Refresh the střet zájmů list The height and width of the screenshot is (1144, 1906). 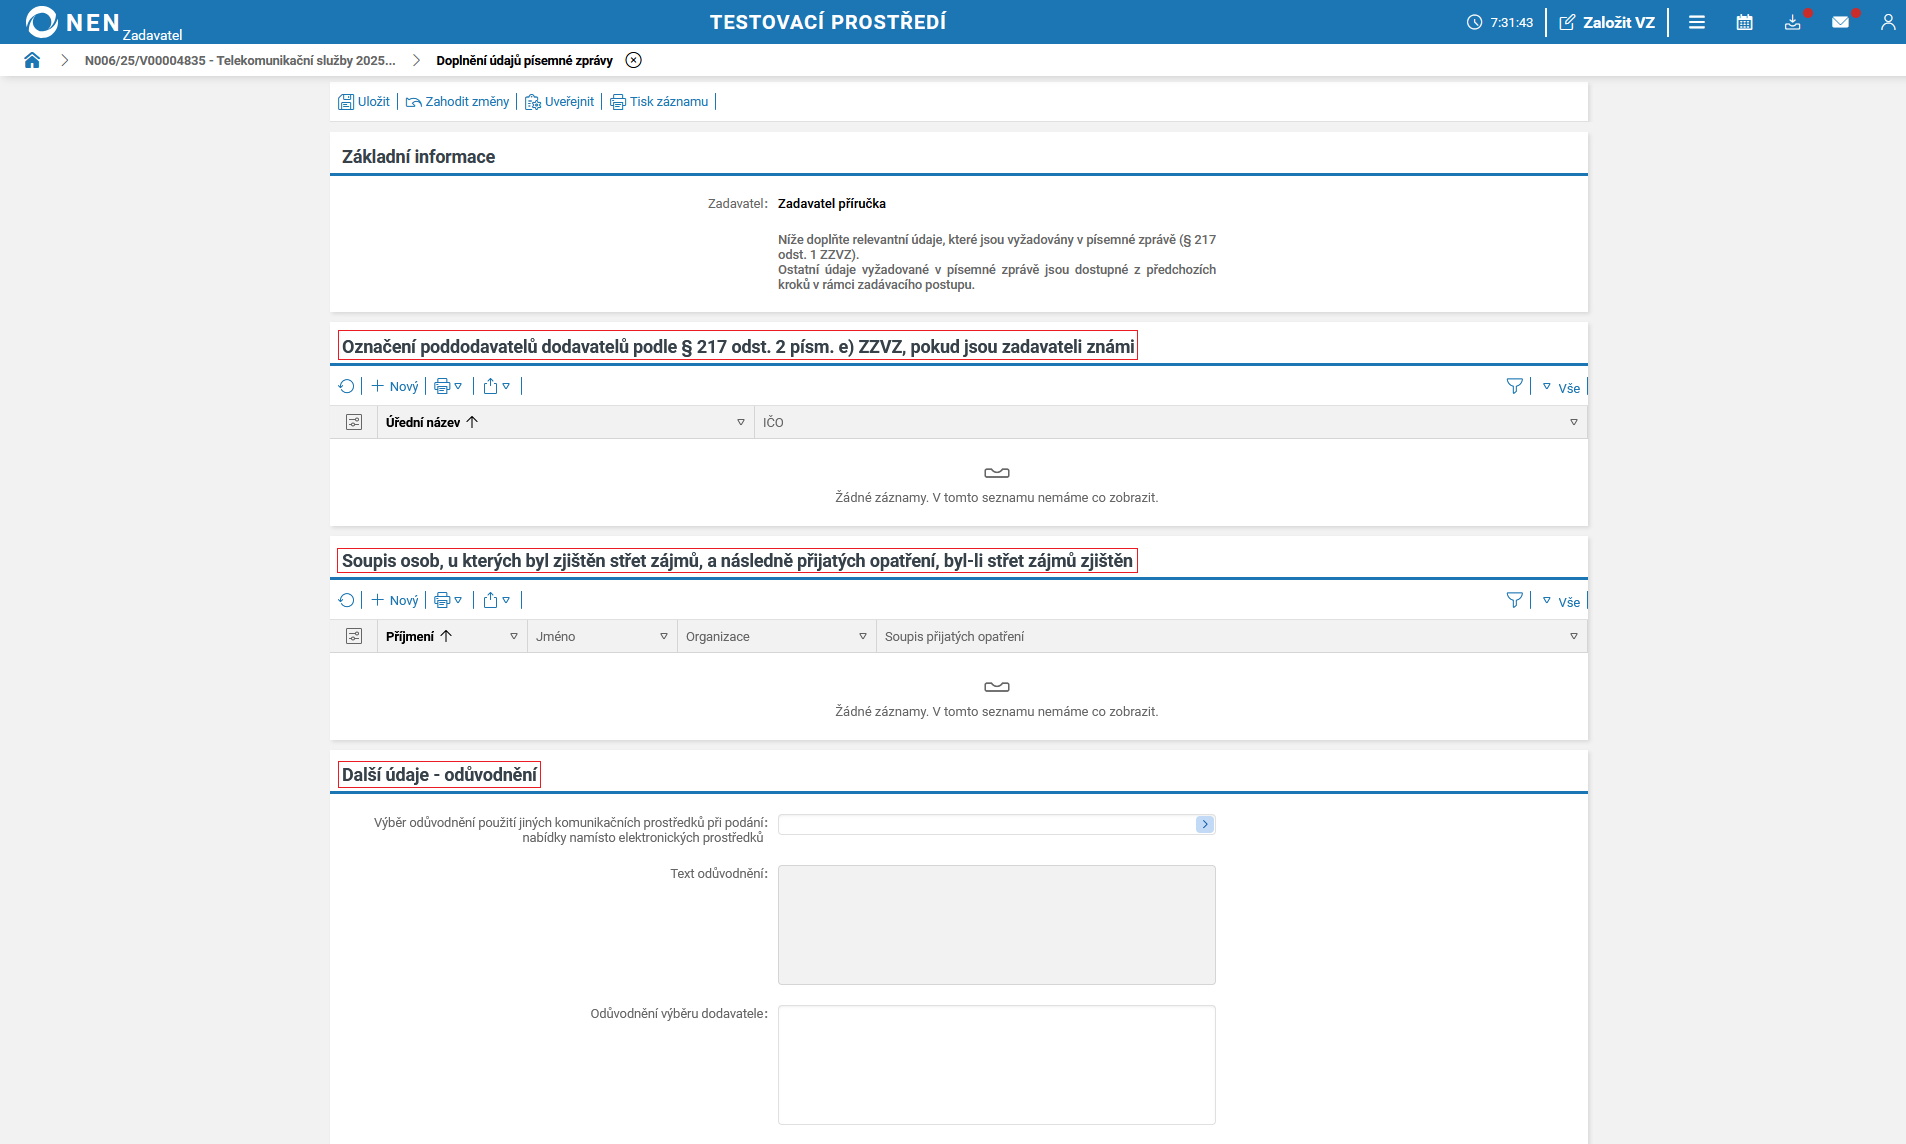[347, 600]
